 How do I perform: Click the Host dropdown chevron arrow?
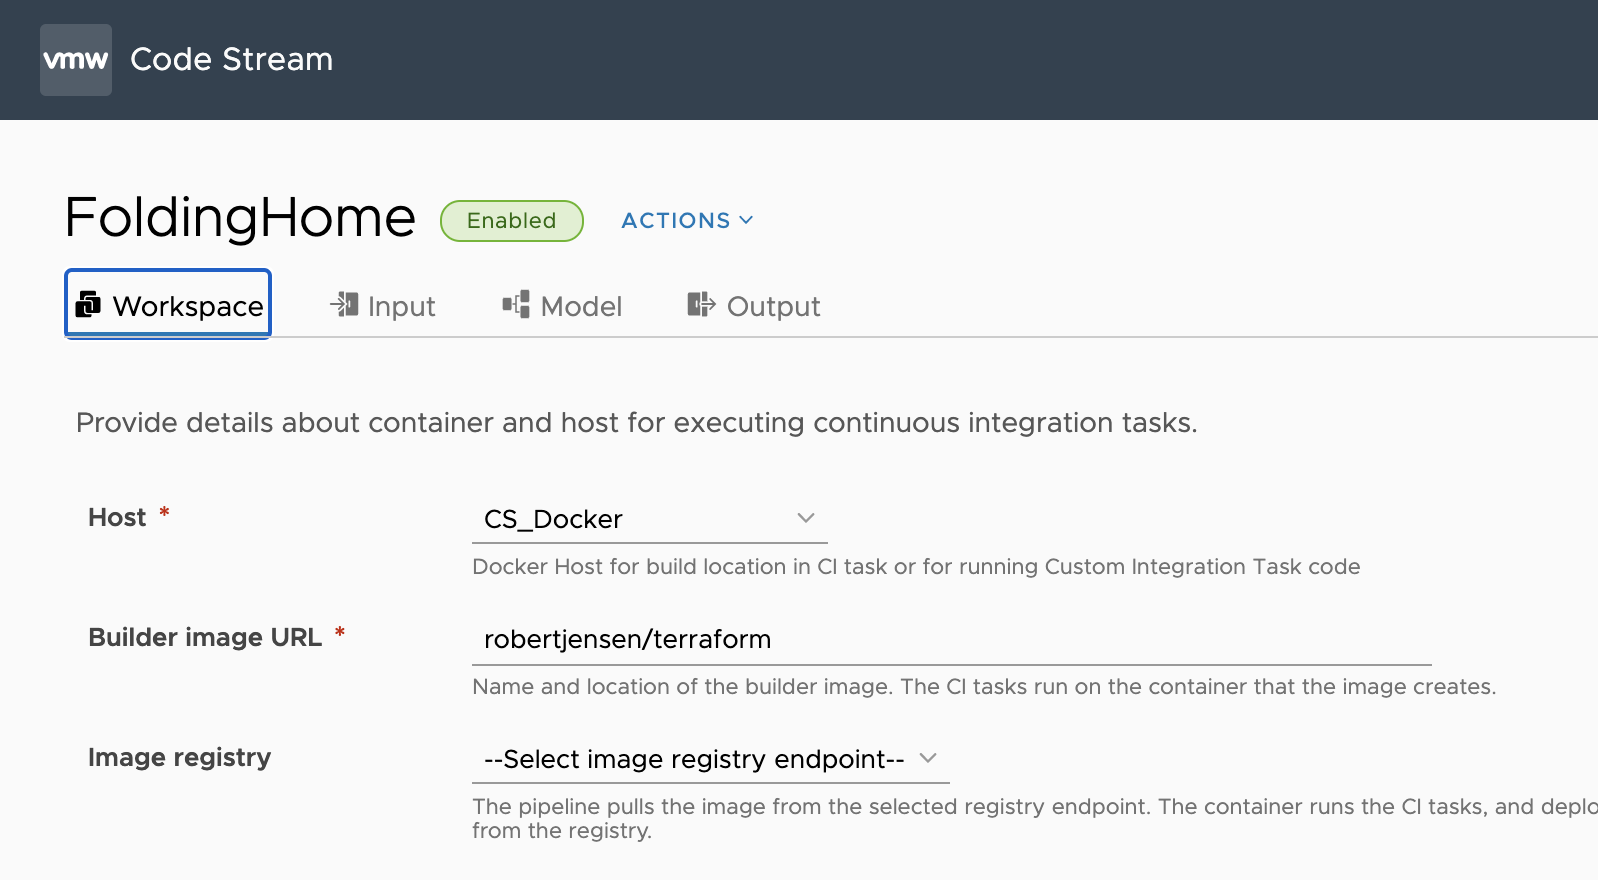click(806, 518)
